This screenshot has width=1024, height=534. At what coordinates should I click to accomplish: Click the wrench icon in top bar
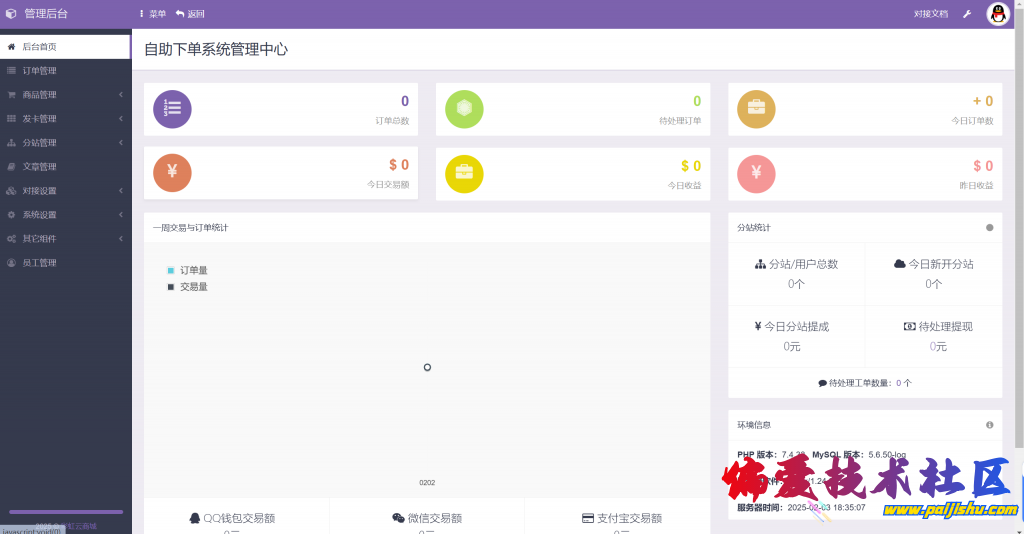point(966,14)
